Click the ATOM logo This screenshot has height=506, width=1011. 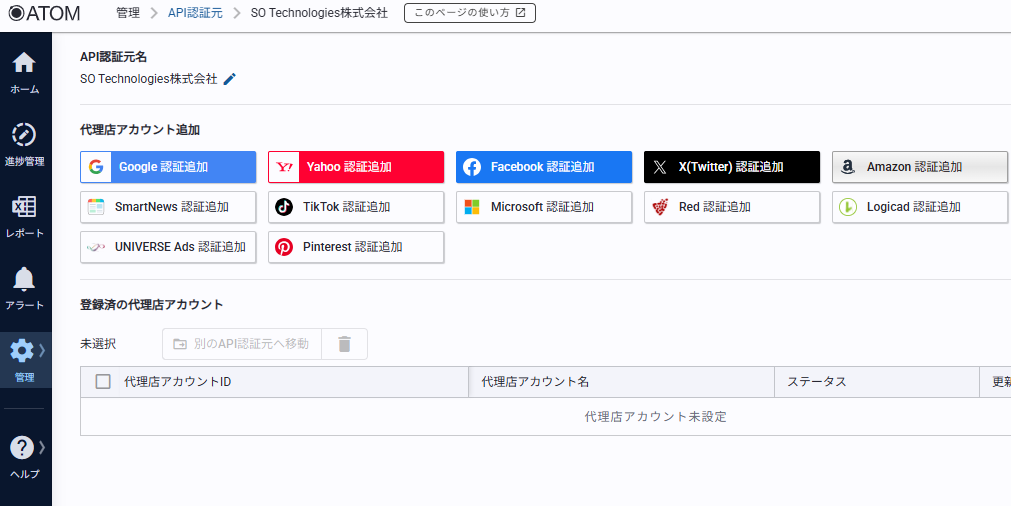click(45, 13)
